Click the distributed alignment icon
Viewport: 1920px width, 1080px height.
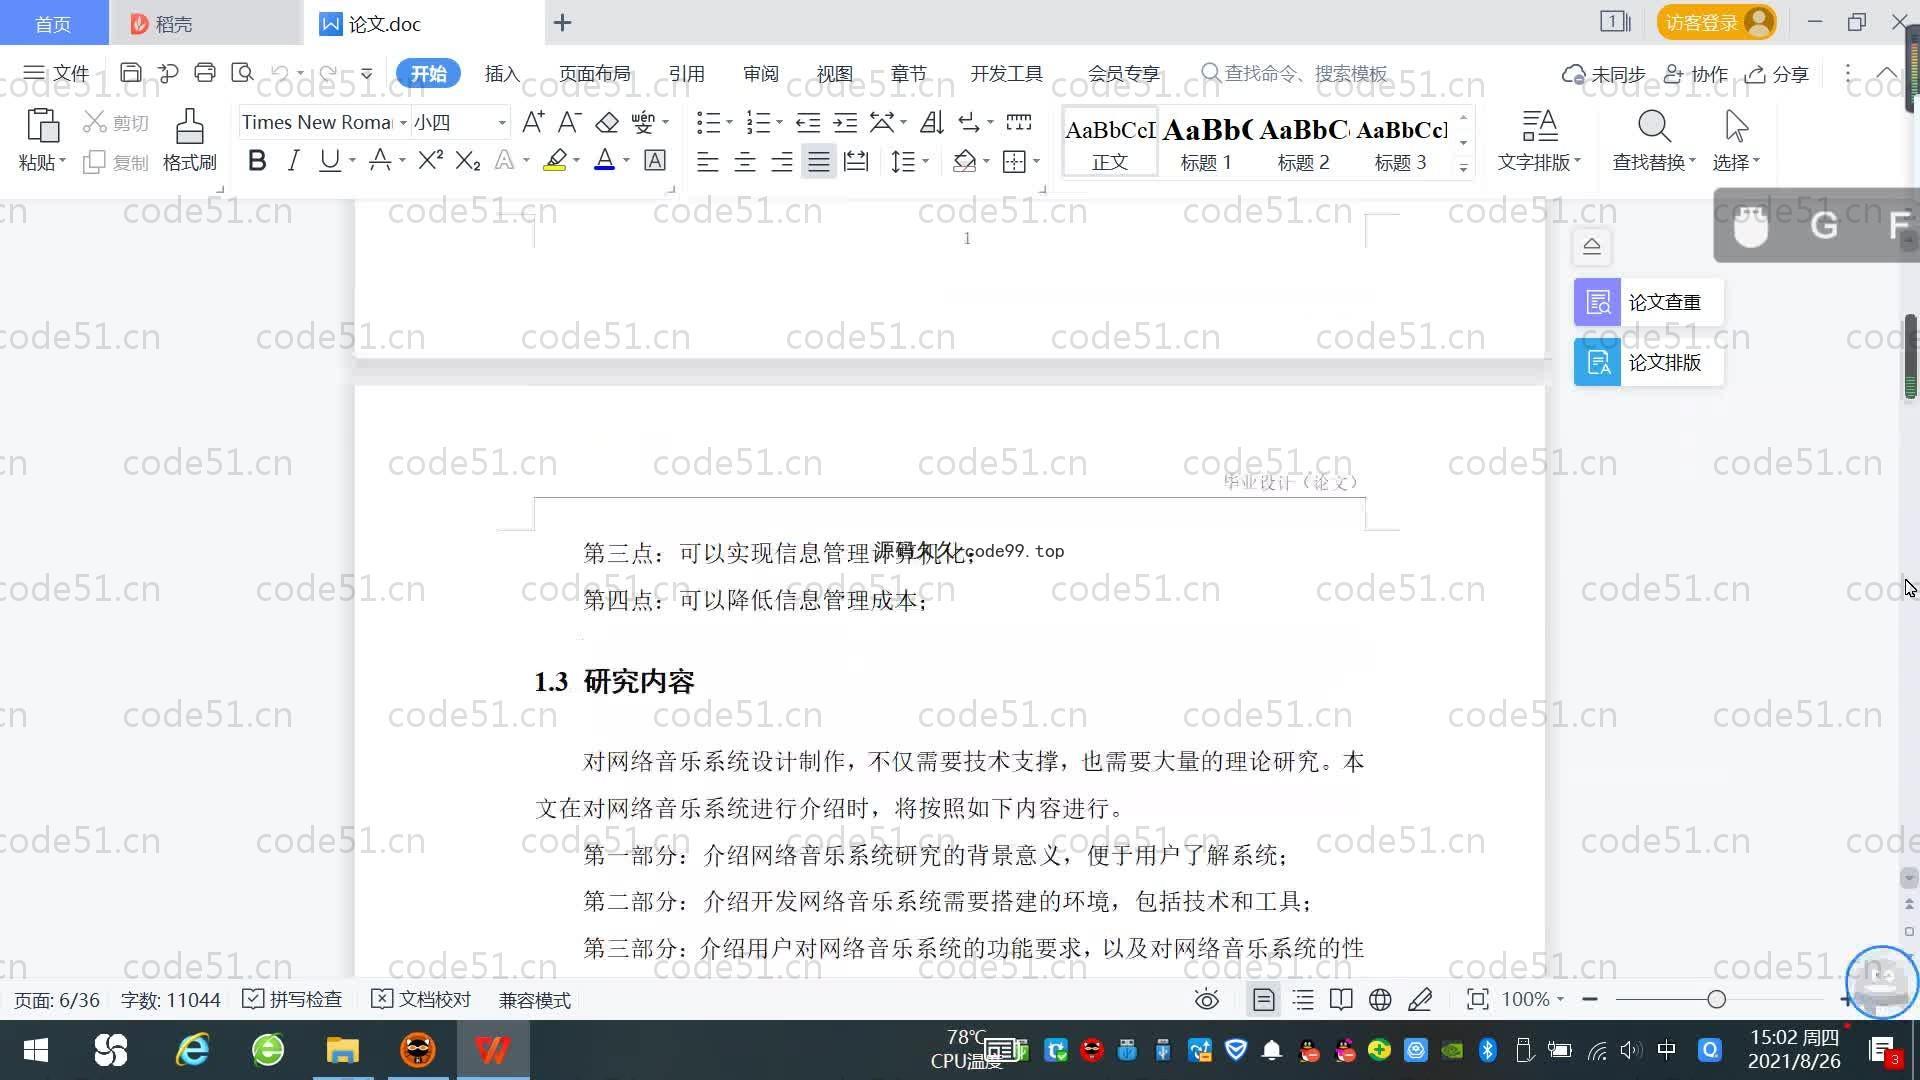coord(856,161)
